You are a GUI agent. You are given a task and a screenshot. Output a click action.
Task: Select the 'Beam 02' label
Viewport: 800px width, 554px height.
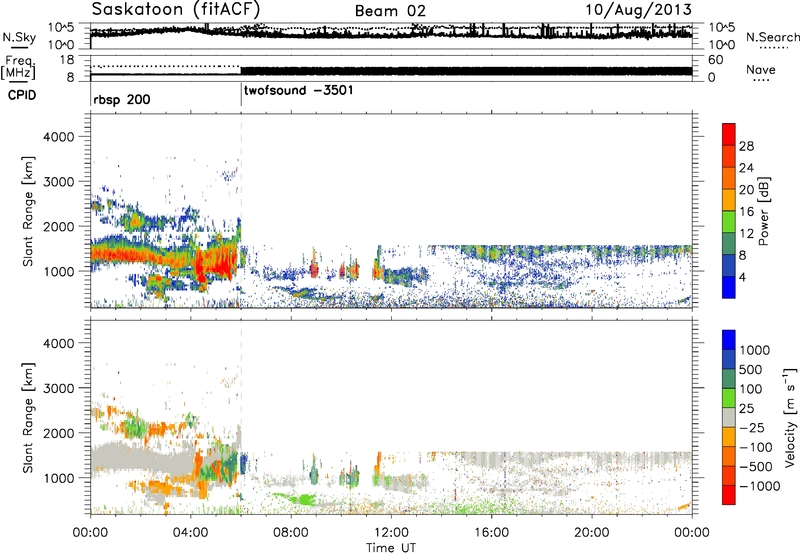pyautogui.click(x=390, y=11)
